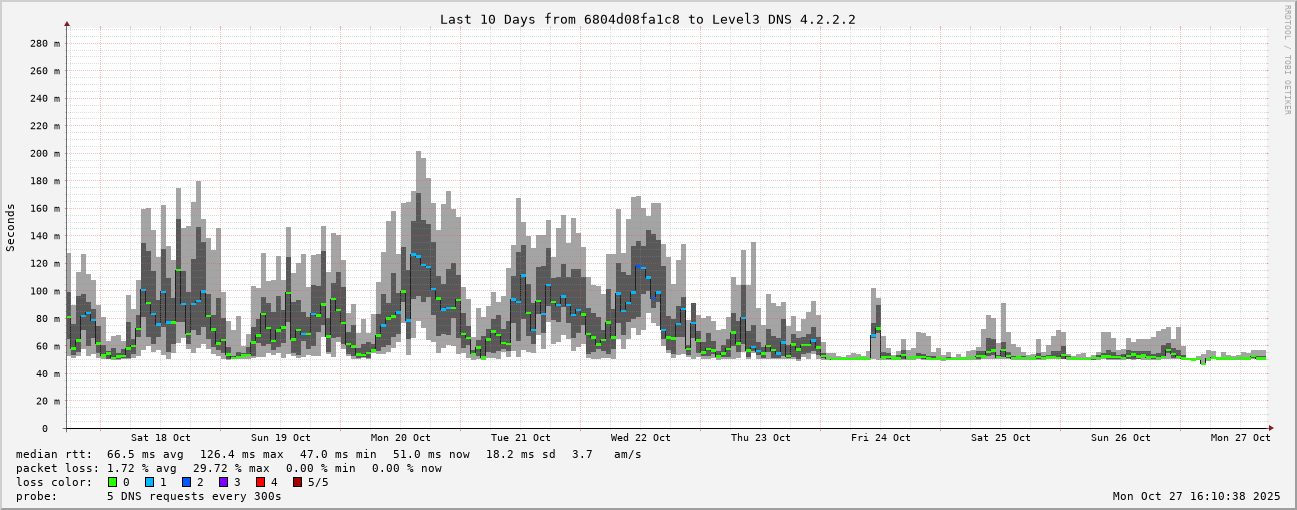Click the Sat 18 Oct axis label
The image size is (1297, 510).
point(160,438)
